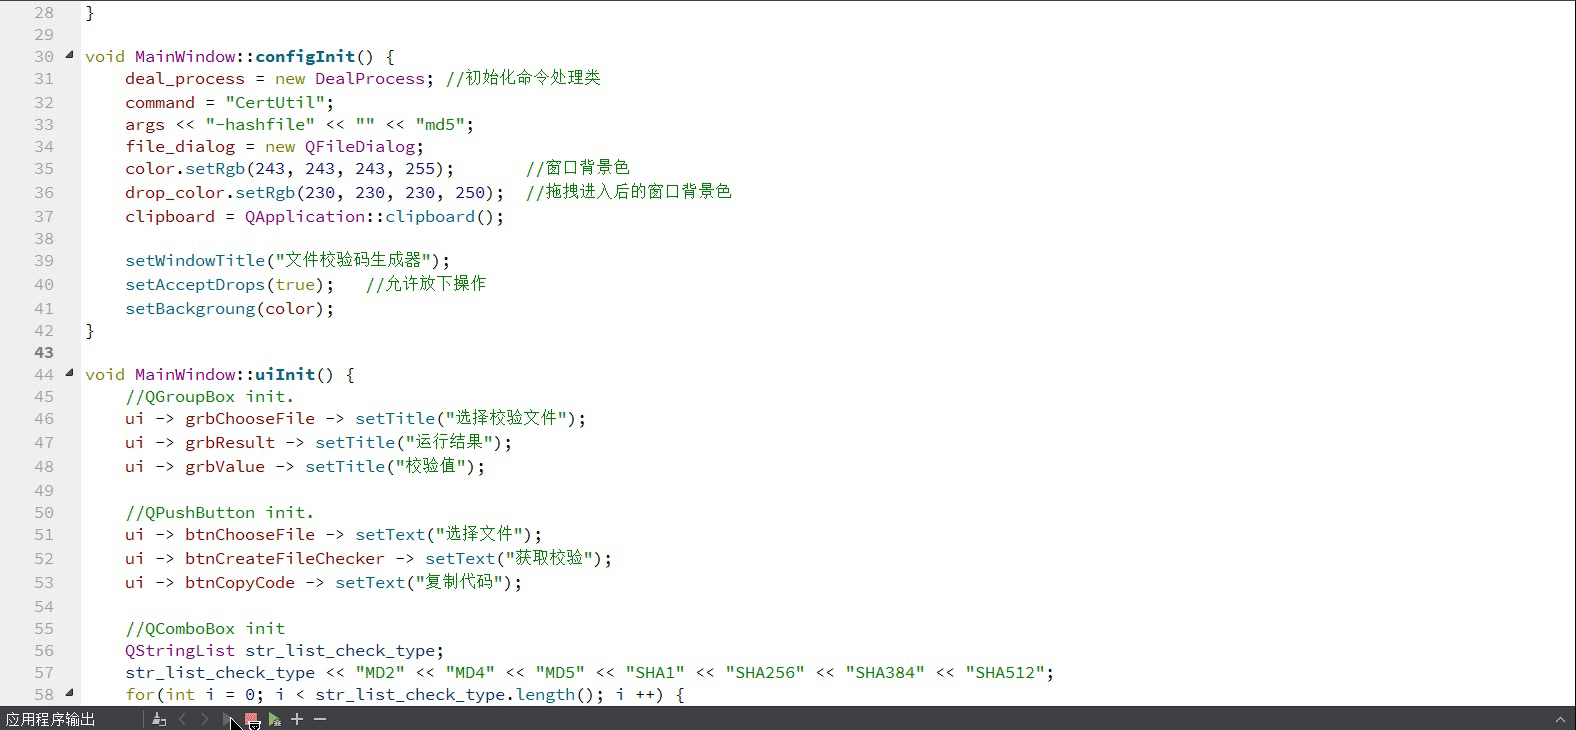
Task: Click grbChooseFile on line 46
Action: 250,418
